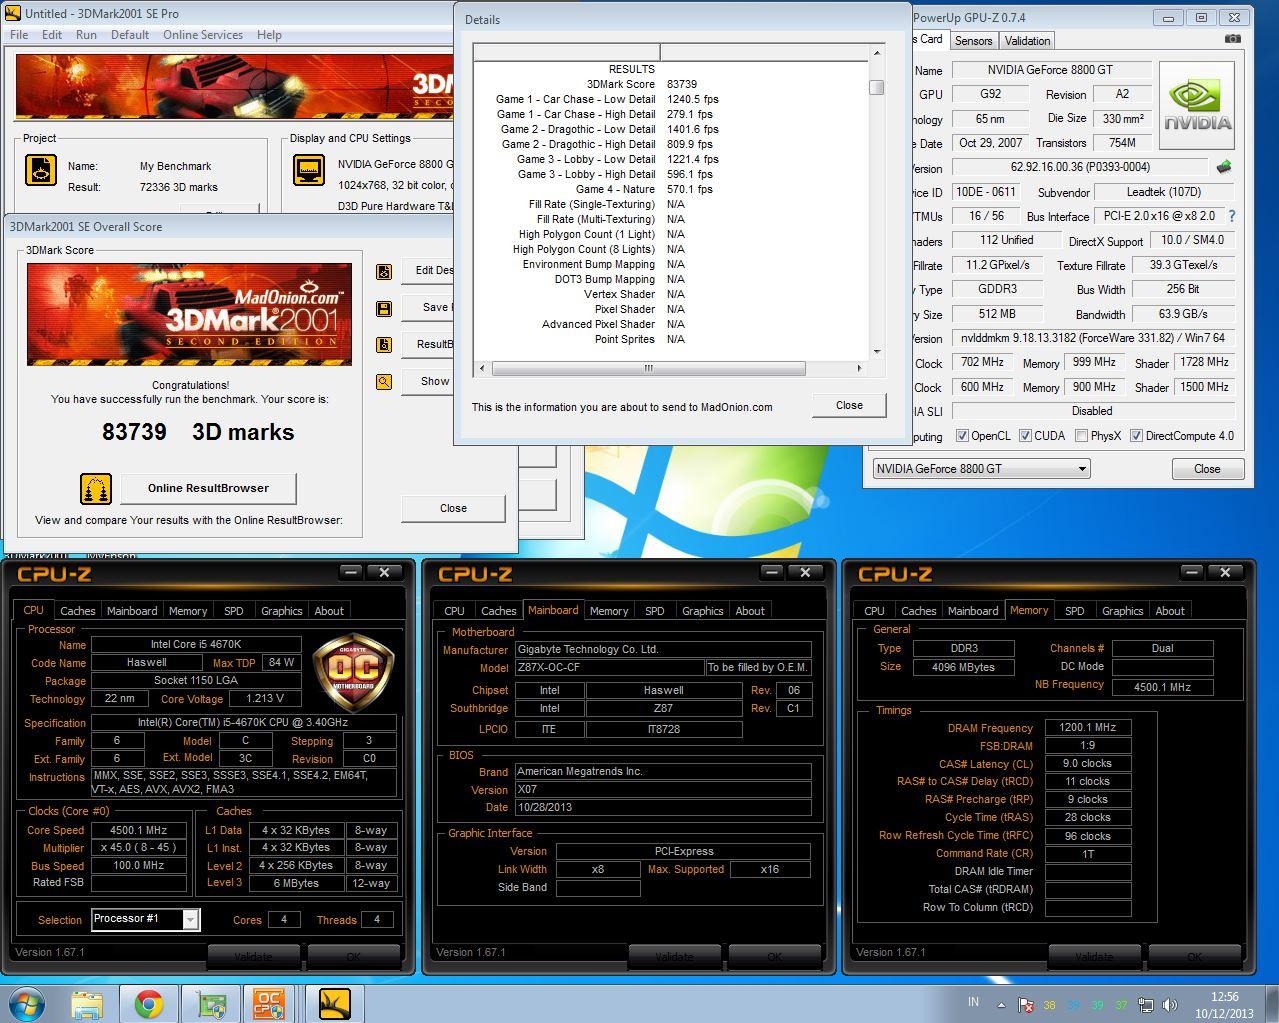Click the orange OC CPU taskbar icon
The width and height of the screenshot is (1279, 1023).
[268, 1003]
